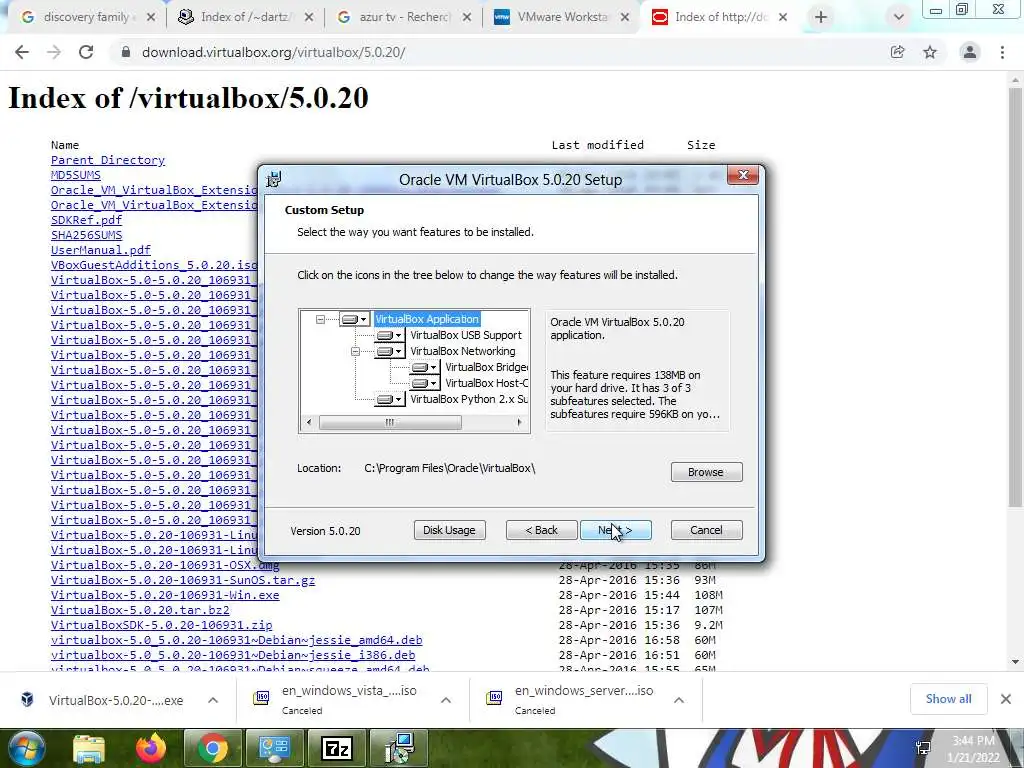This screenshot has height=768, width=1024.
Task: Open SHA256SUMS link
Action: (x=86, y=235)
